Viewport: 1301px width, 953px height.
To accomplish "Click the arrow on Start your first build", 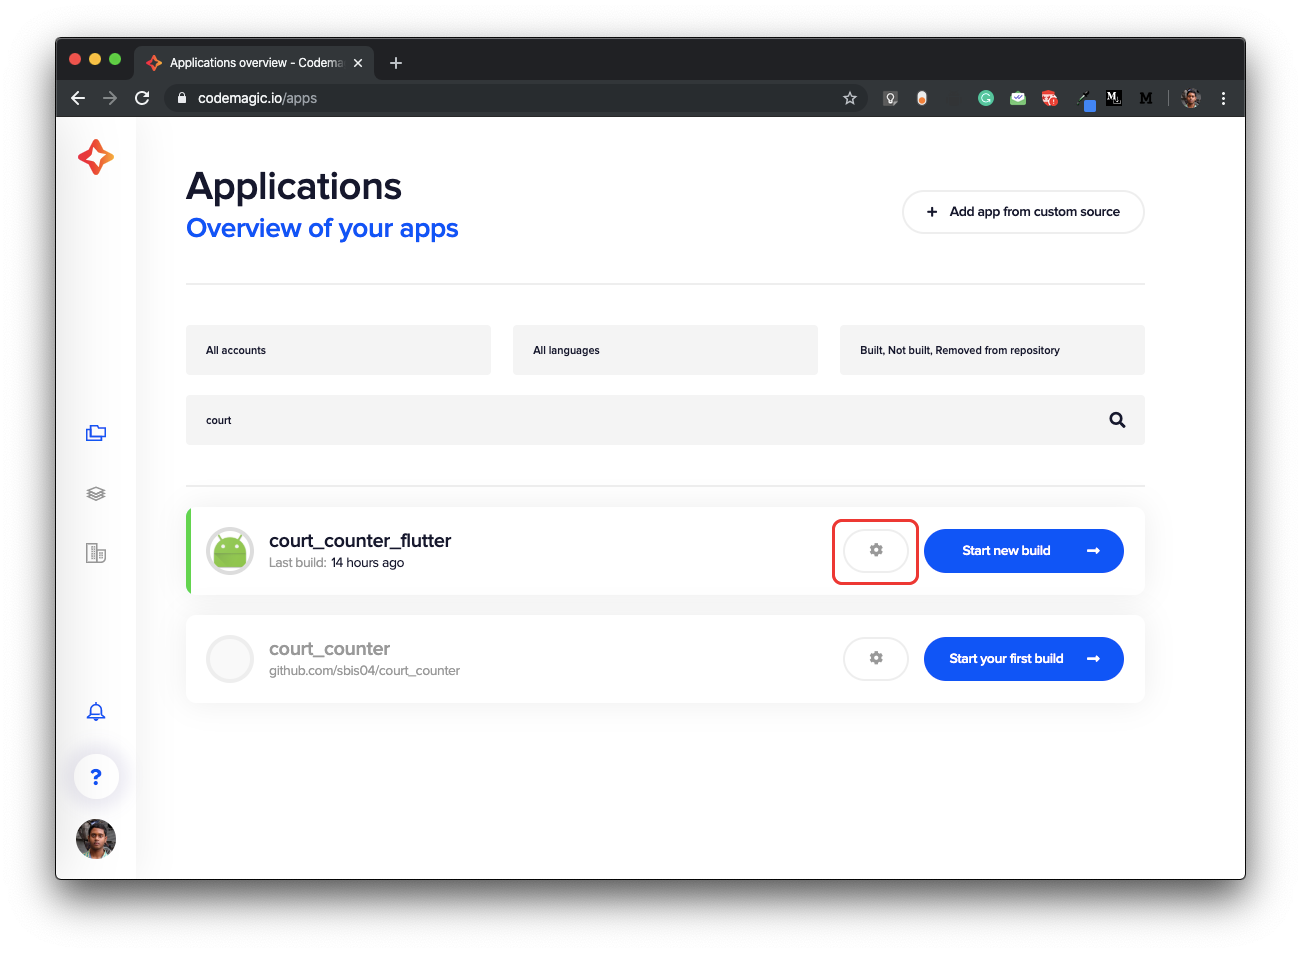I will click(1093, 659).
